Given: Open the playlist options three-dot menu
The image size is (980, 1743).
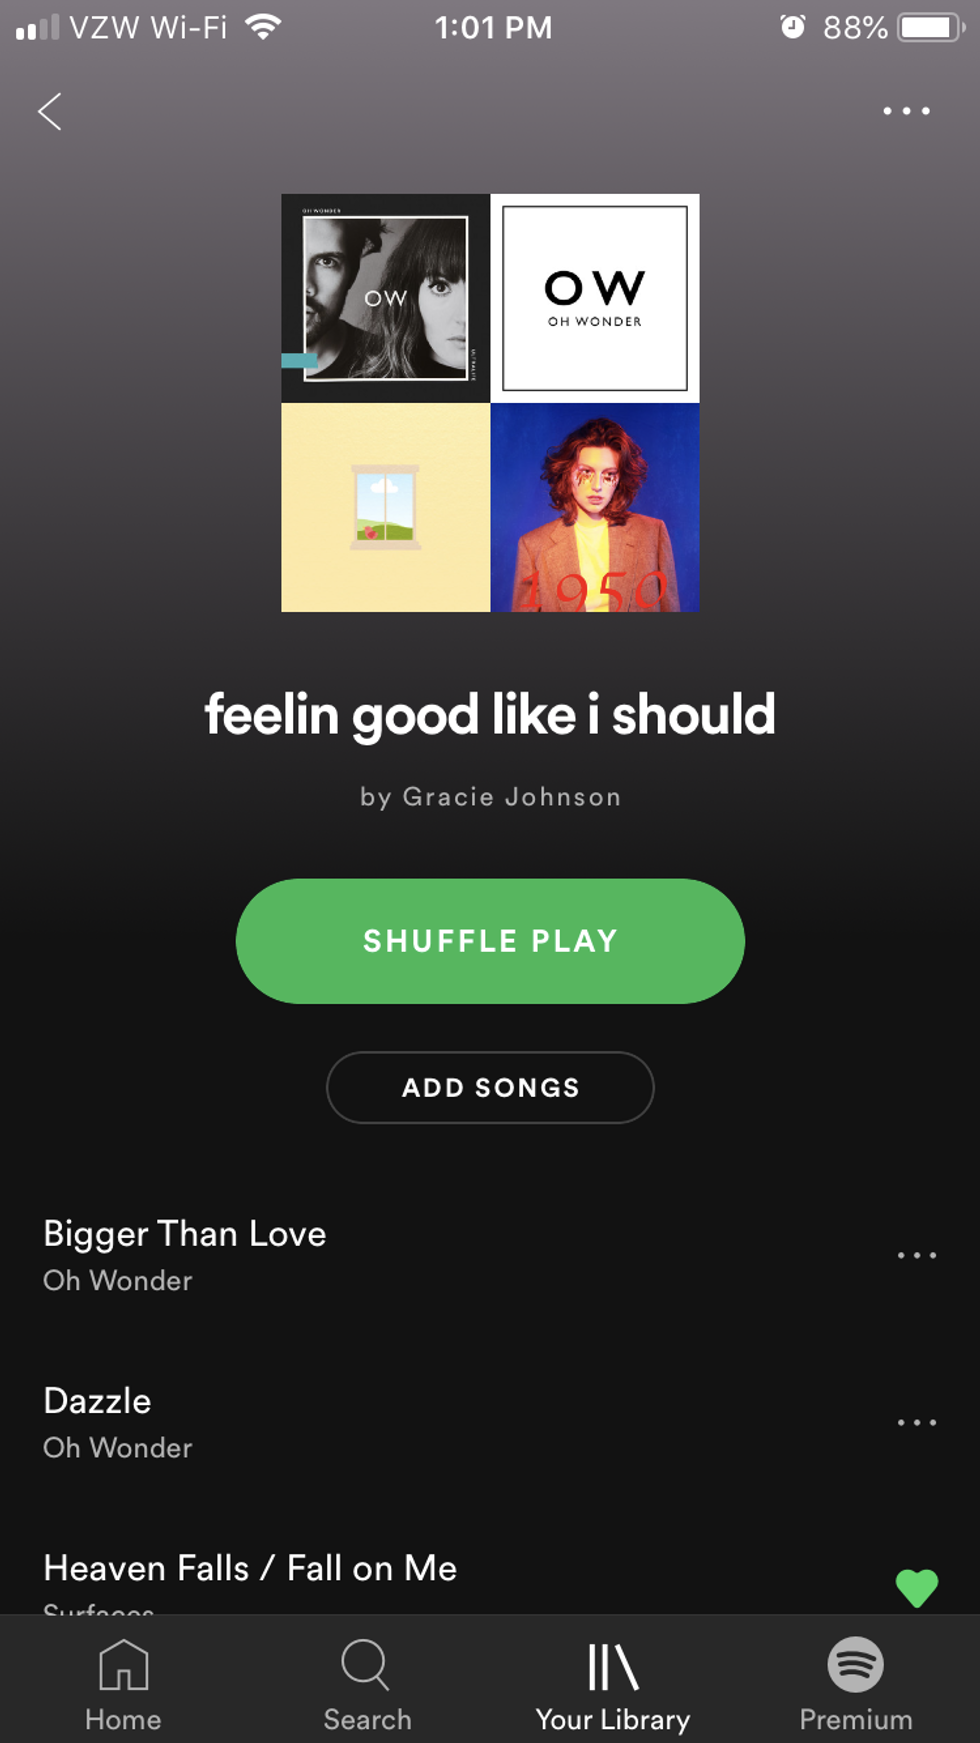Looking at the screenshot, I should pos(906,111).
